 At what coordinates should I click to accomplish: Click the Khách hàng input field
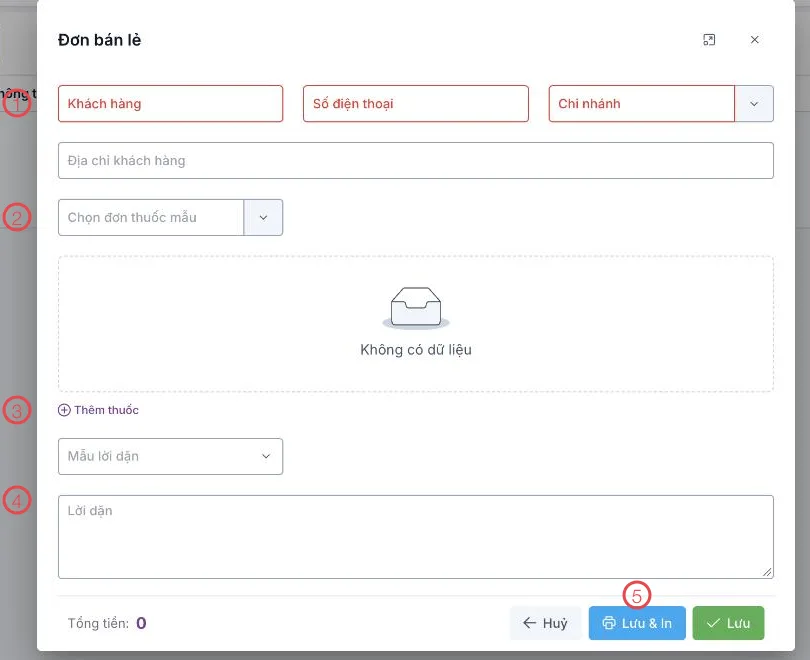click(x=170, y=104)
